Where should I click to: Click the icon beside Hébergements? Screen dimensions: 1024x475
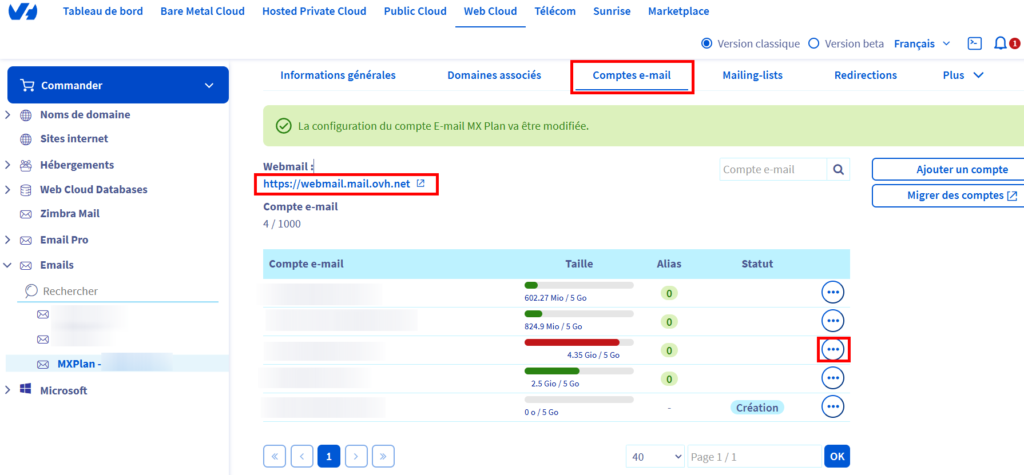[x=26, y=165]
